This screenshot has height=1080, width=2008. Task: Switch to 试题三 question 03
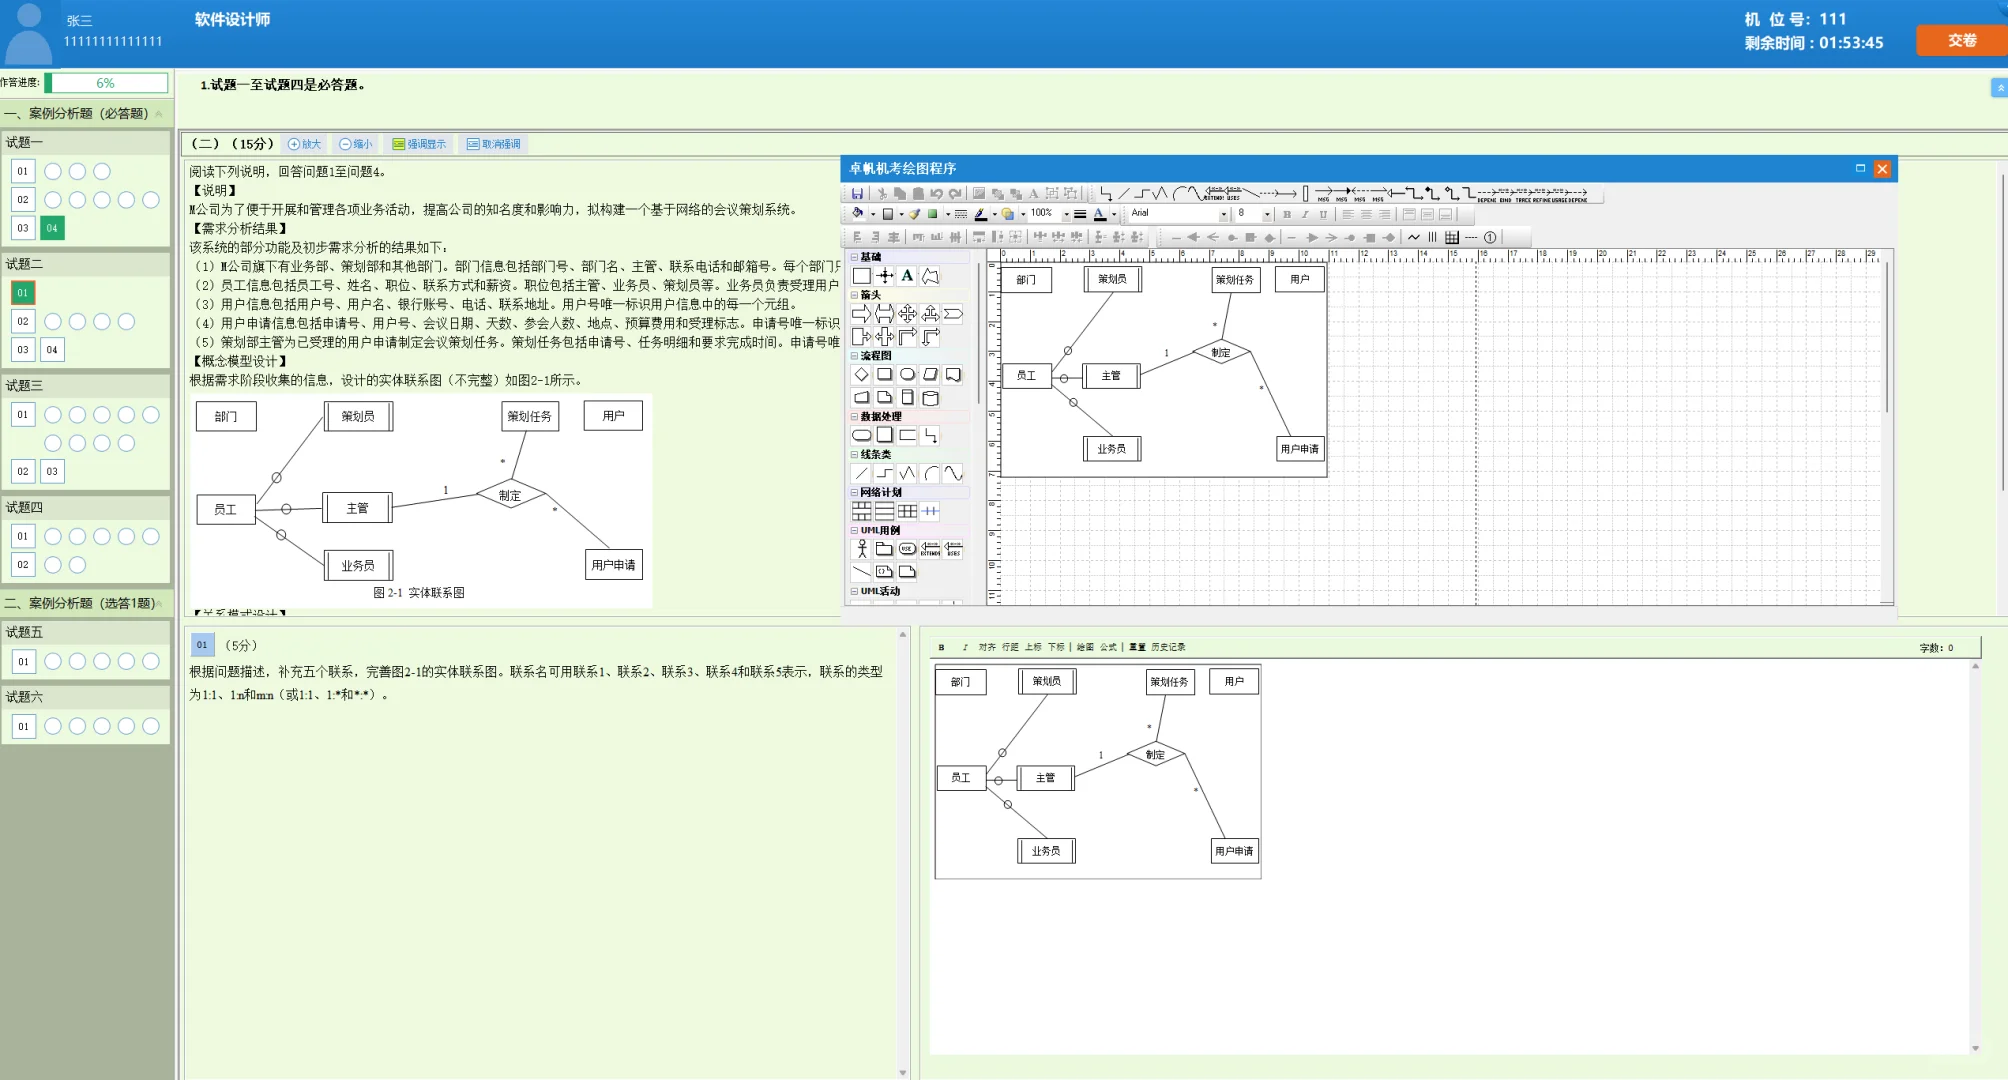pos(52,471)
